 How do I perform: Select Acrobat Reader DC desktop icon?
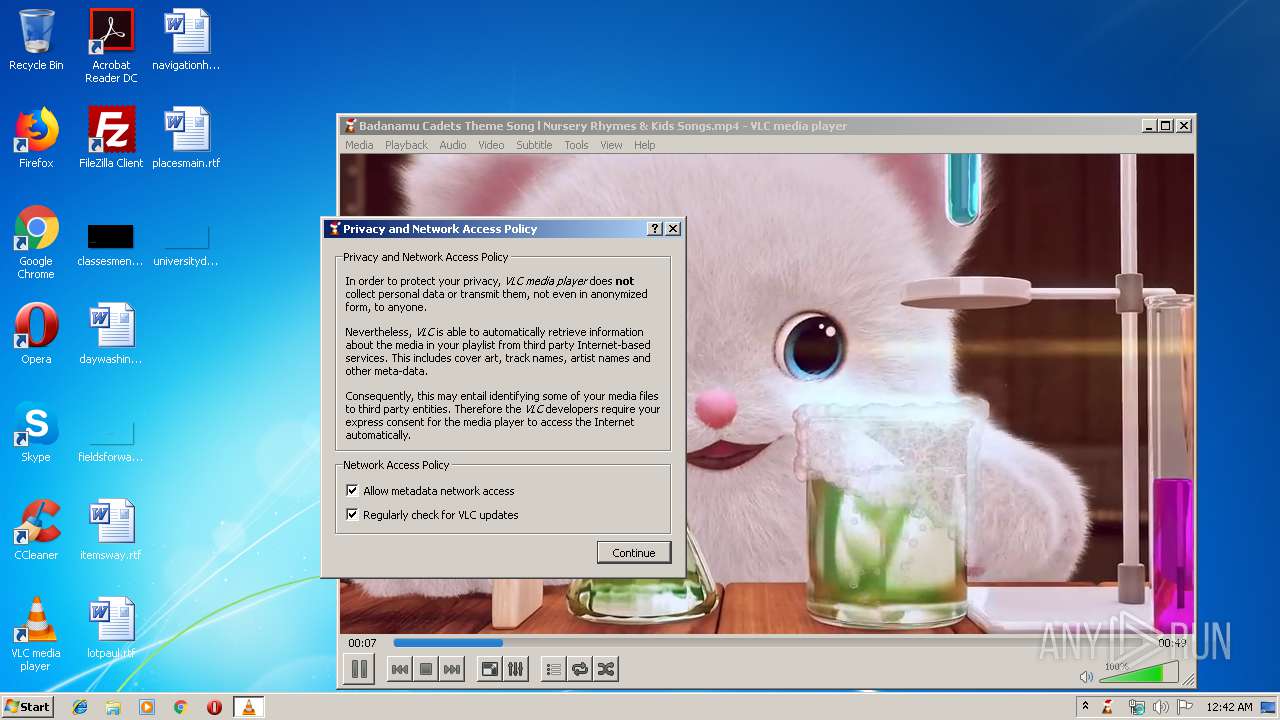[111, 46]
